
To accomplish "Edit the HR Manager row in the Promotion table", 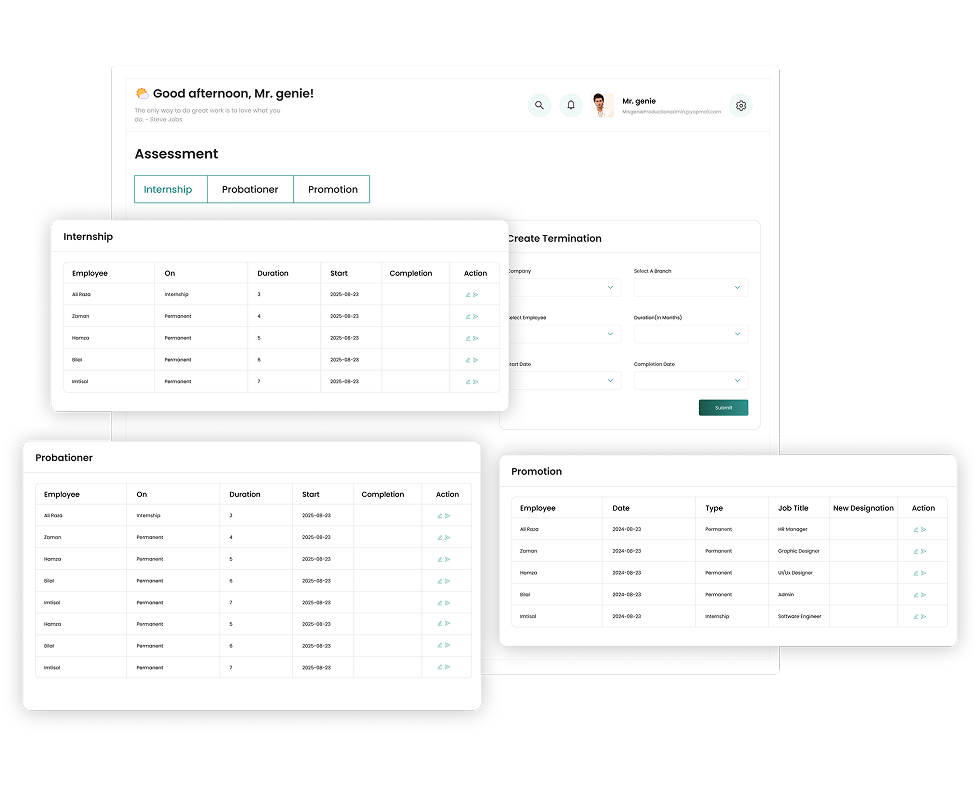I will 916,530.
